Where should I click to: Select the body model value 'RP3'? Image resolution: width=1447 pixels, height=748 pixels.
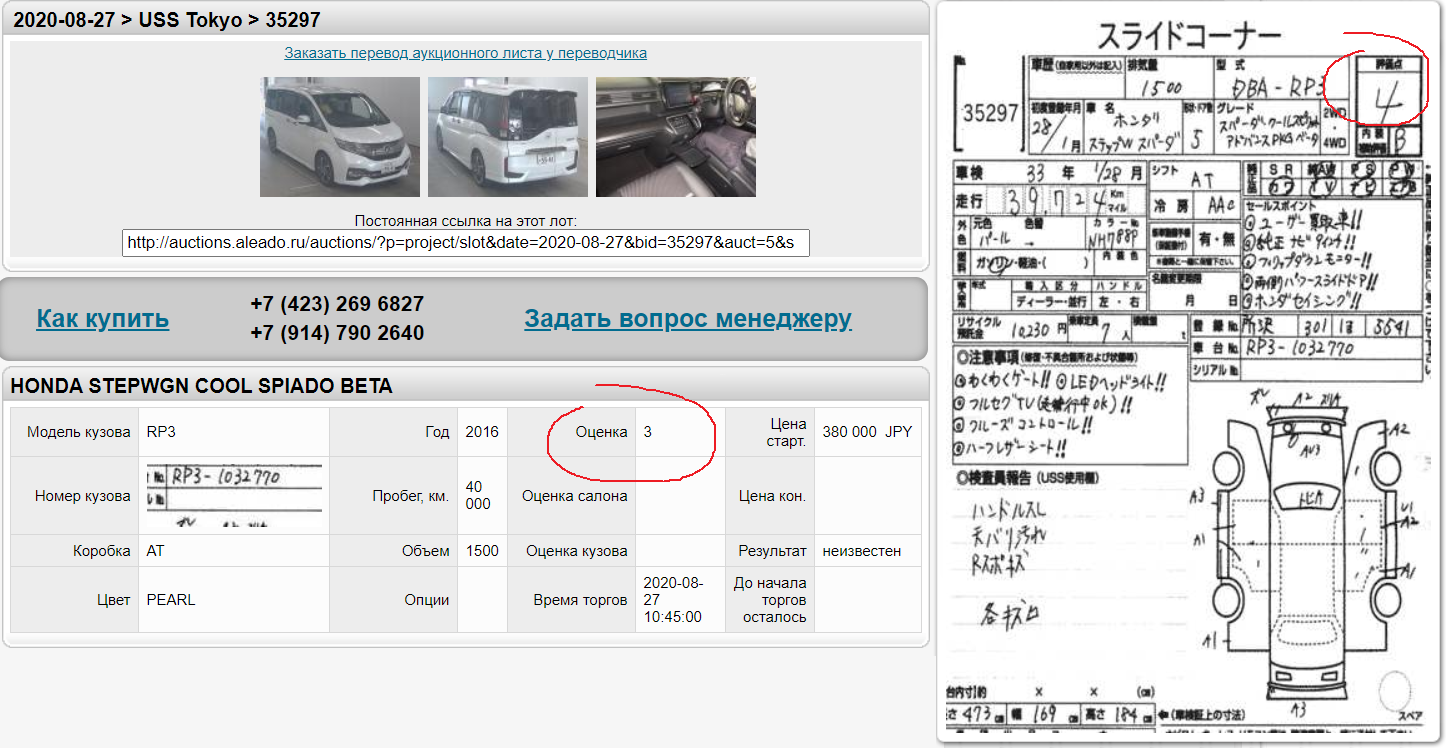[x=161, y=432]
